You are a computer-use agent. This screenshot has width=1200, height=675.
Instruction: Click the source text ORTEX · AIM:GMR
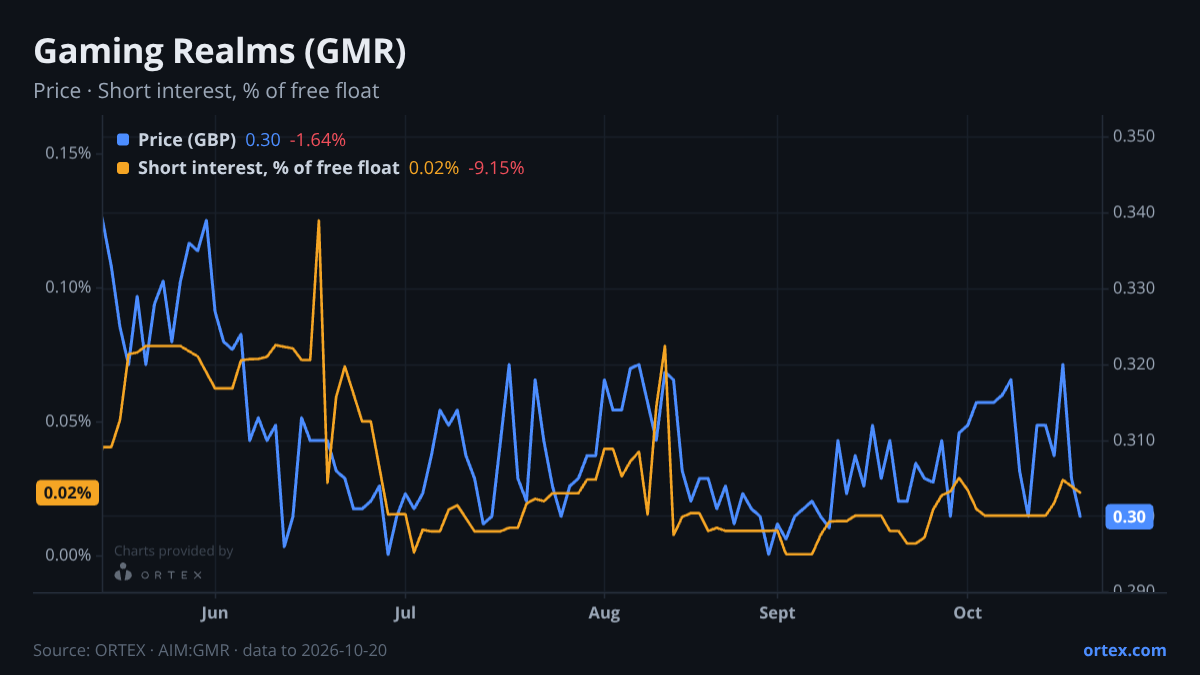pos(162,650)
